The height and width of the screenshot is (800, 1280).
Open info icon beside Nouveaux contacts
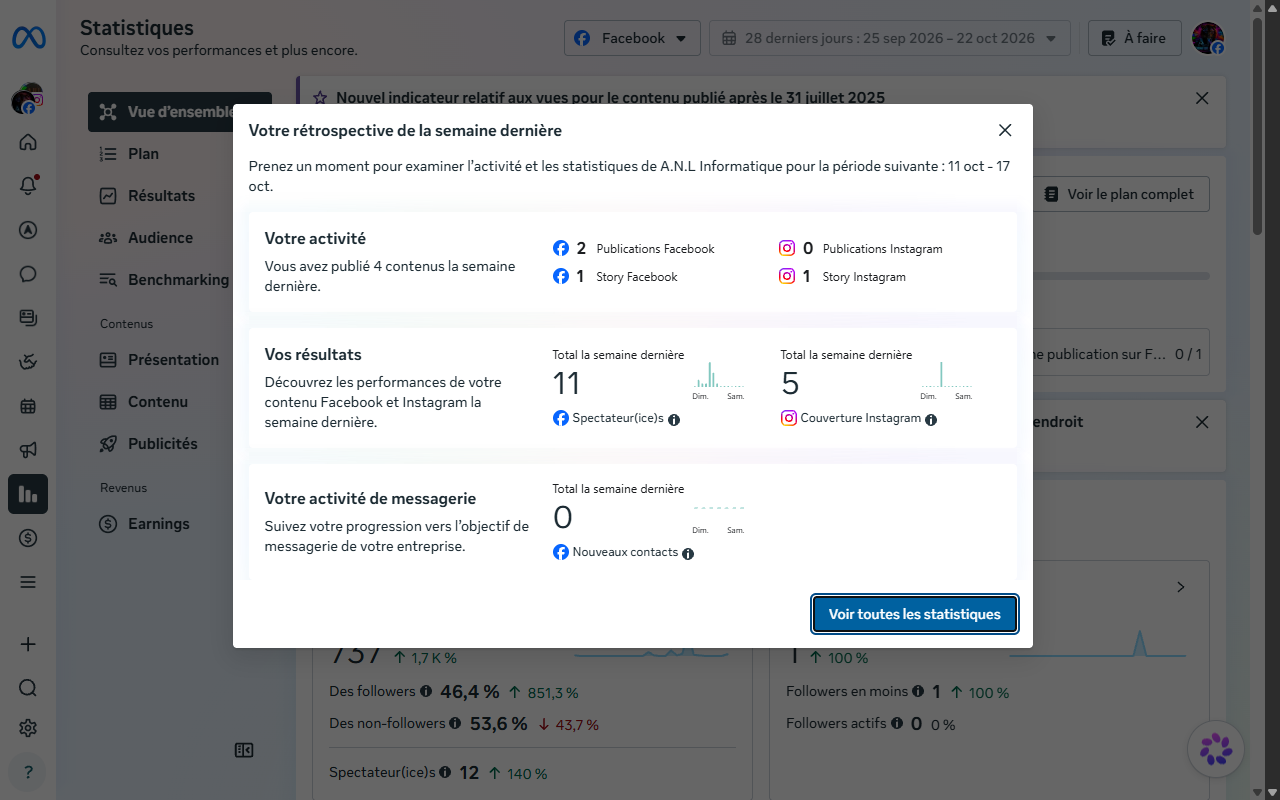(688, 553)
